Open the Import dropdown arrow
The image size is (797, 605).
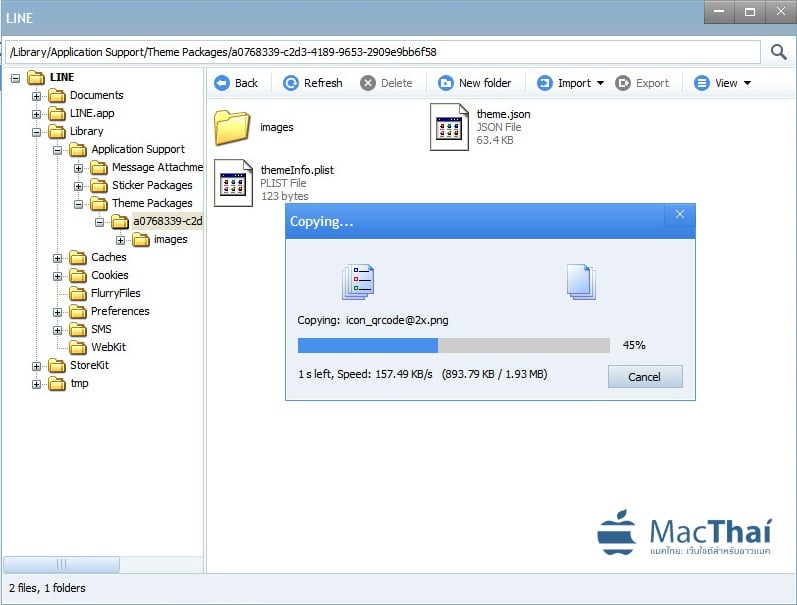coord(600,83)
